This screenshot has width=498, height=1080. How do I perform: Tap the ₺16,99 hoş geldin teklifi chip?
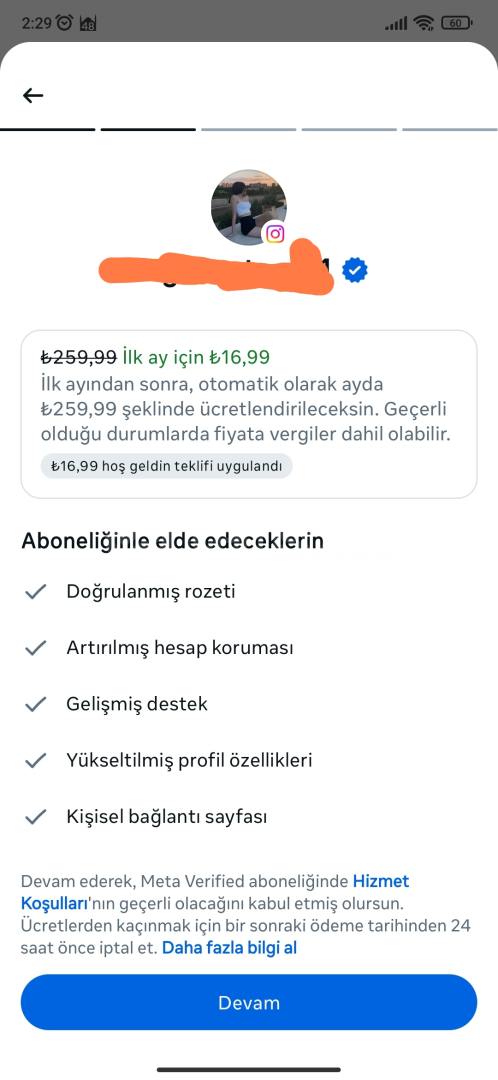pos(166,466)
